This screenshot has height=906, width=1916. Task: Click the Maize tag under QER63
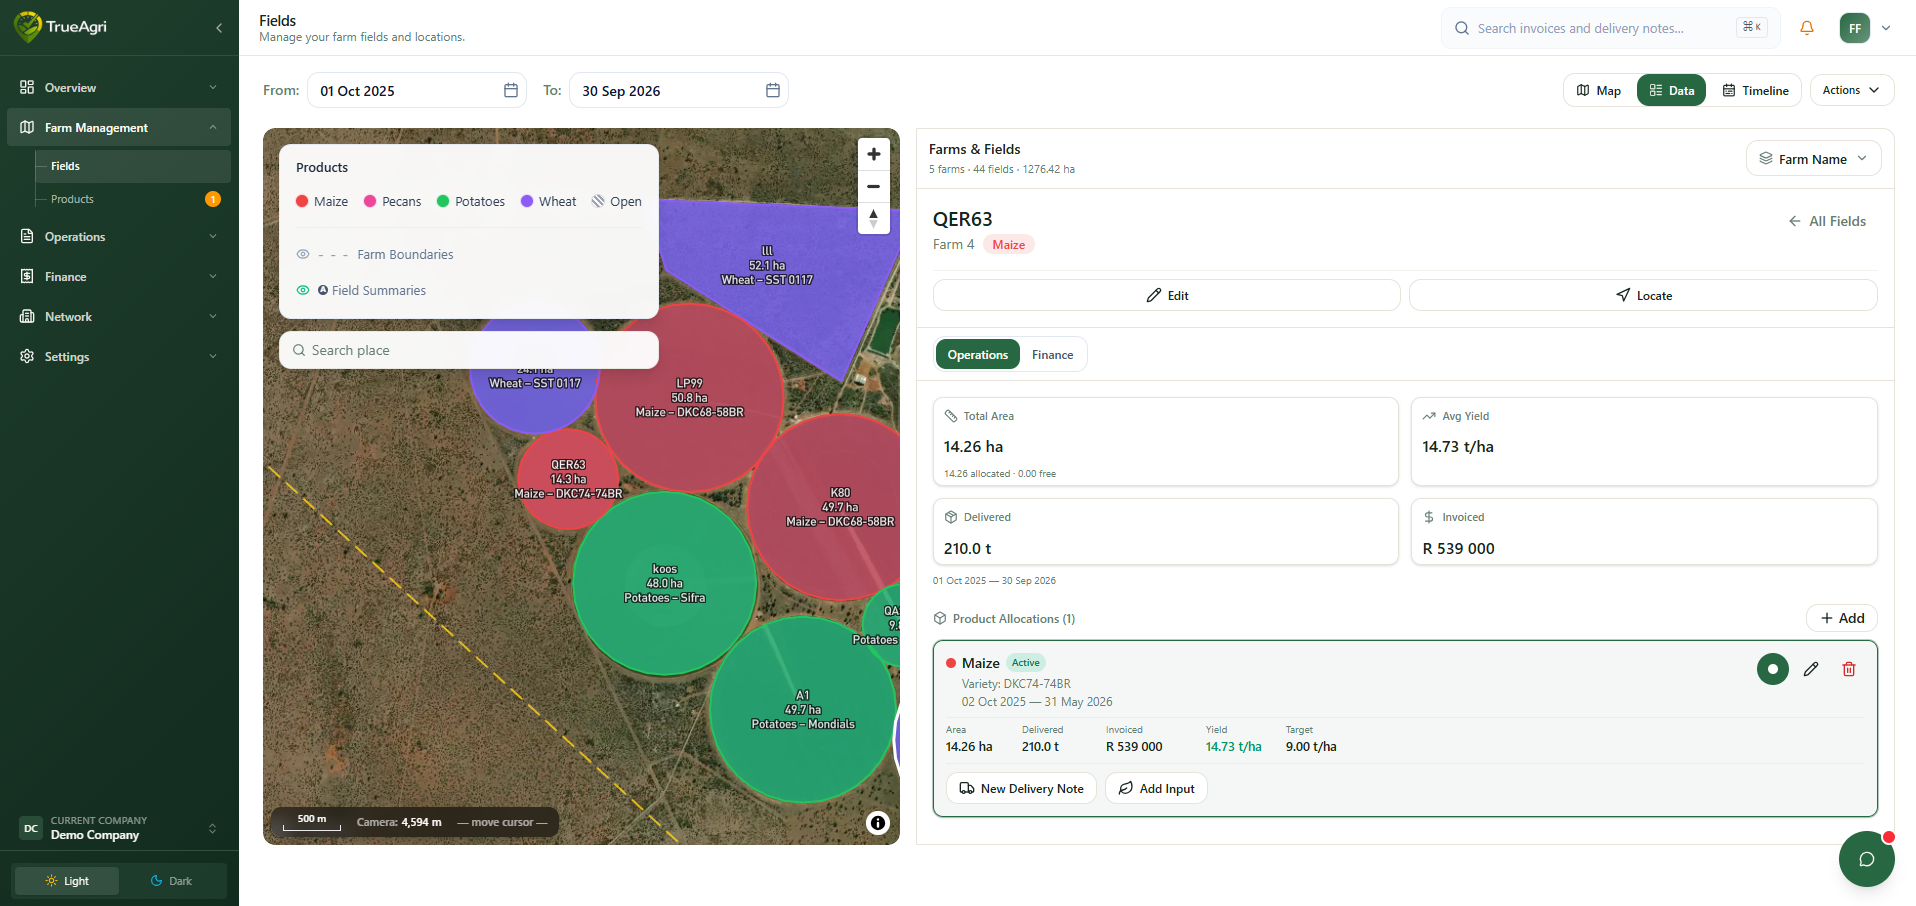coord(1008,245)
